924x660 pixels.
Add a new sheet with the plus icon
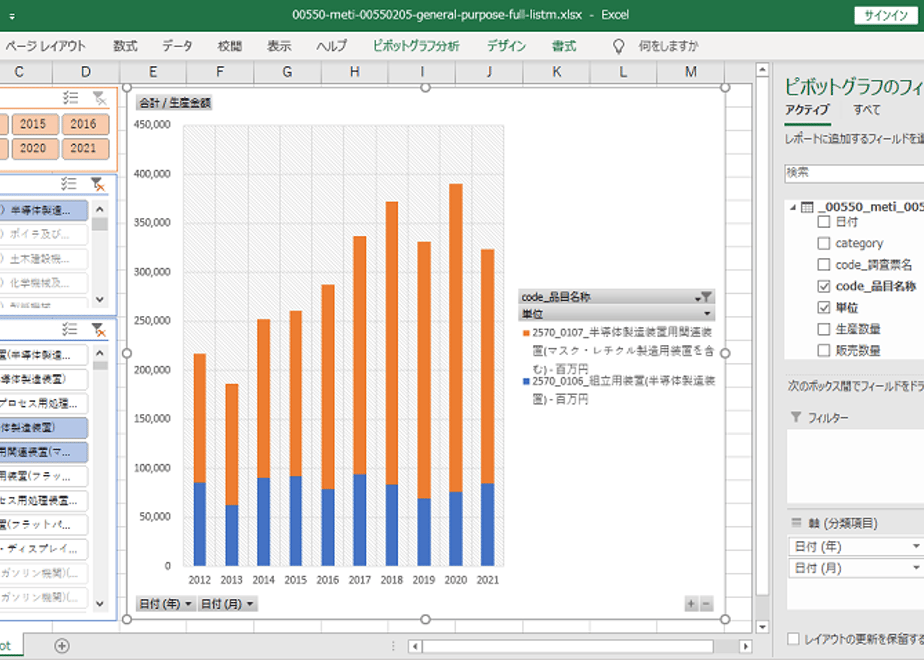tap(62, 646)
